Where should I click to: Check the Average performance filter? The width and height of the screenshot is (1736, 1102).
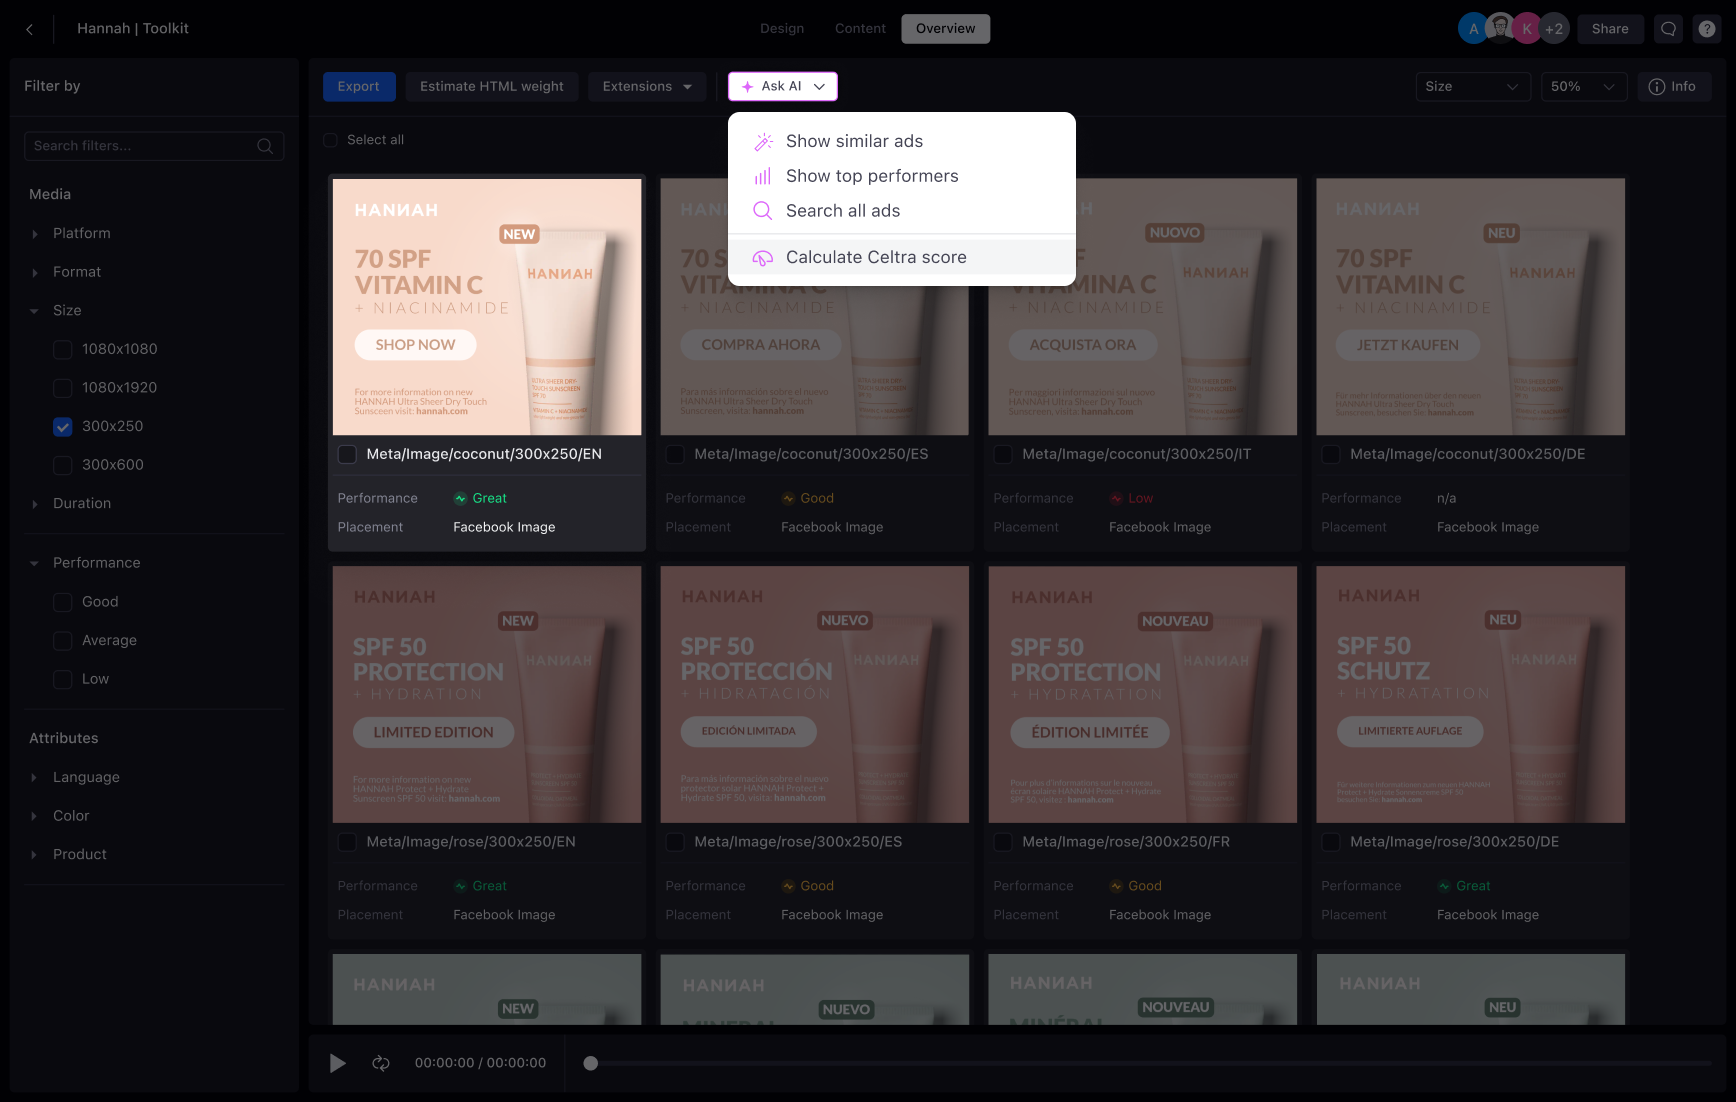[63, 641]
